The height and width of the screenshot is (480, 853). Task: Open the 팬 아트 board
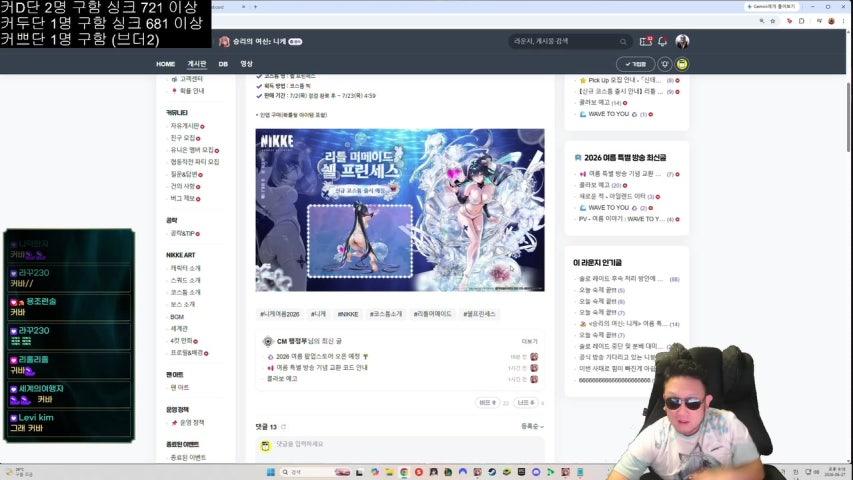pyautogui.click(x=180, y=387)
